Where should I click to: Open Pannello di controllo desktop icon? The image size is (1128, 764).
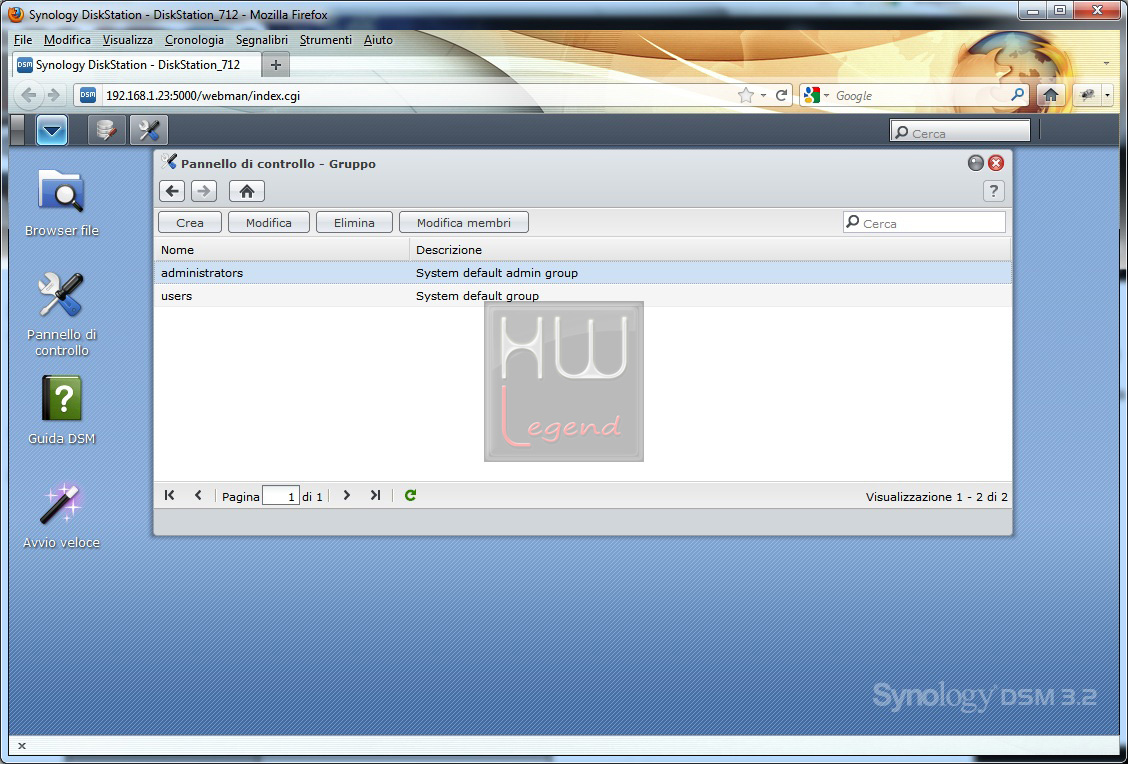click(61, 314)
